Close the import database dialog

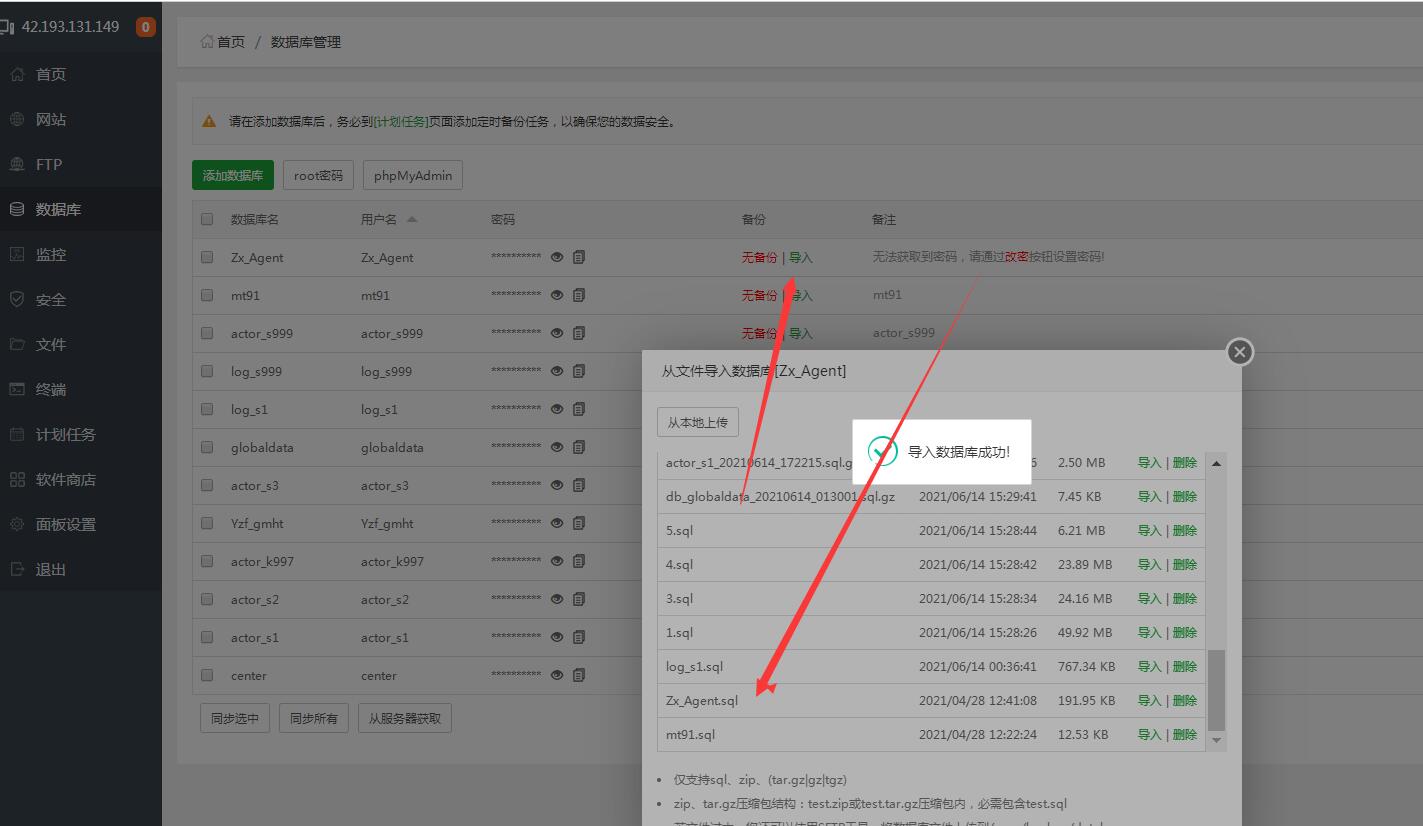(1239, 352)
